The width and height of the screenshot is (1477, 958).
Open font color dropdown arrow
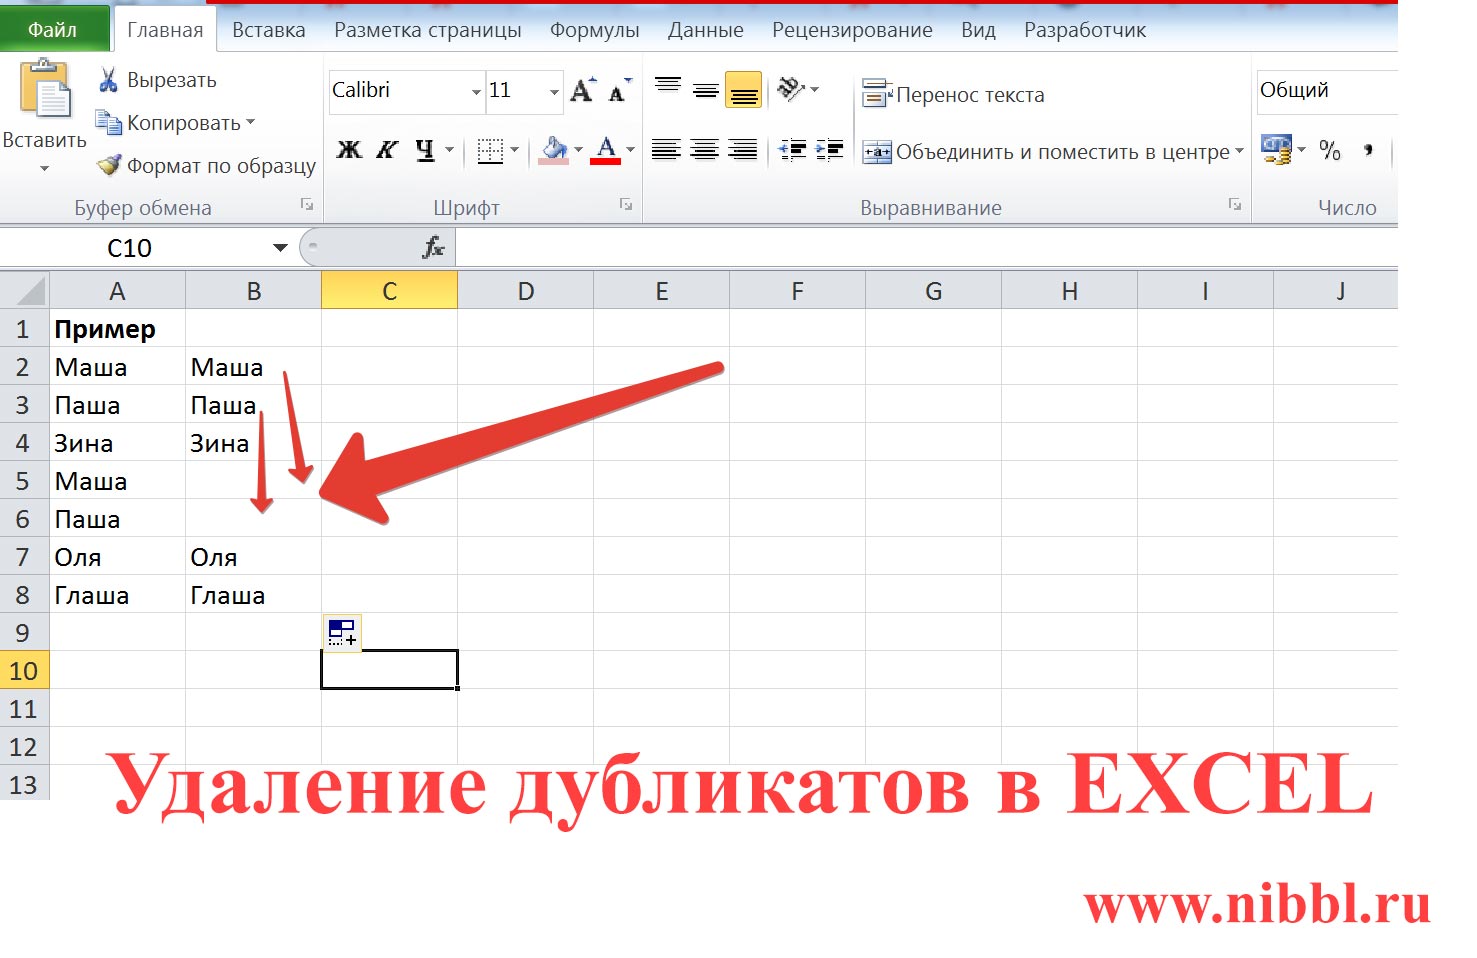click(630, 150)
